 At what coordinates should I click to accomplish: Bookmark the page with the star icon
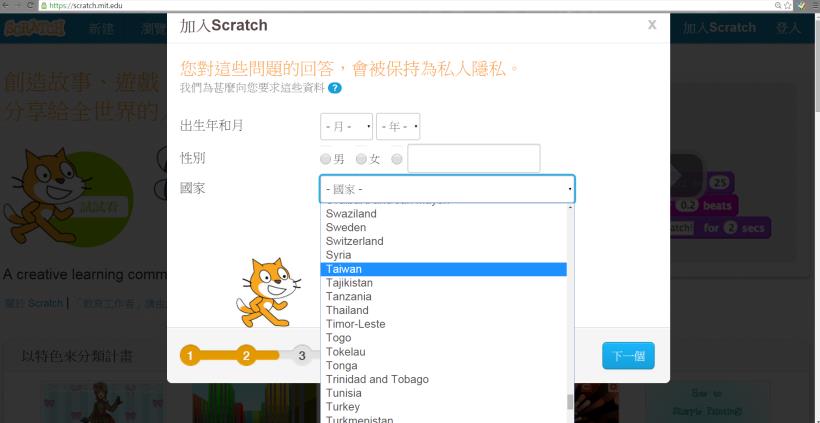[x=788, y=5]
